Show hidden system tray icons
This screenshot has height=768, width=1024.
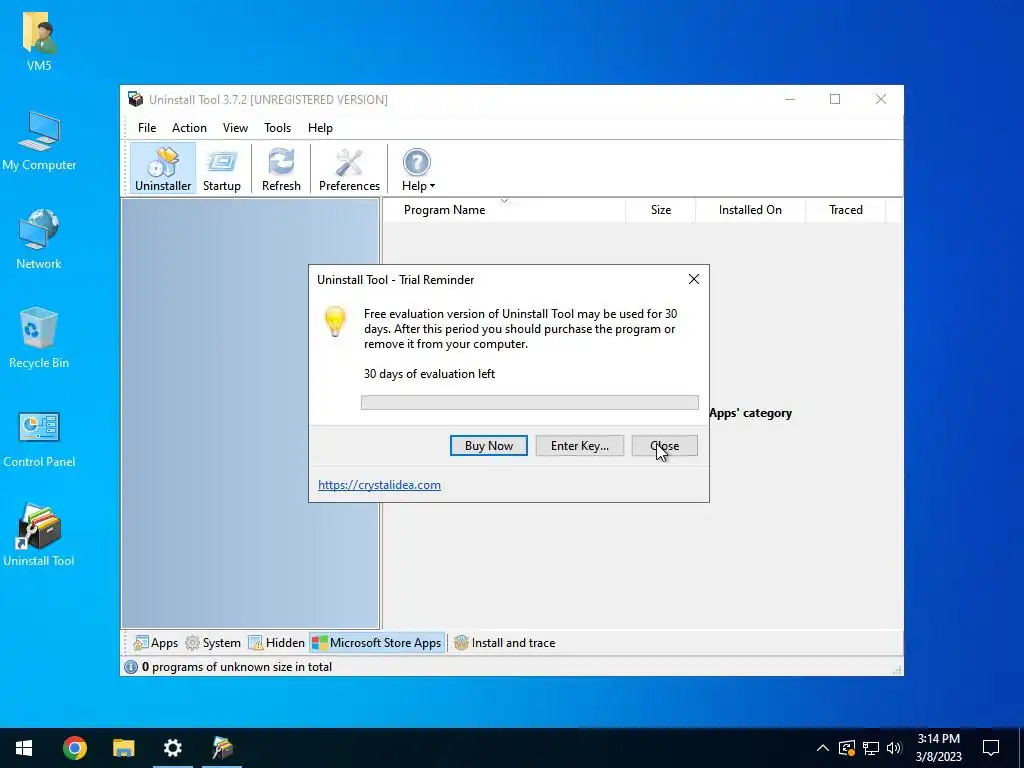point(823,748)
